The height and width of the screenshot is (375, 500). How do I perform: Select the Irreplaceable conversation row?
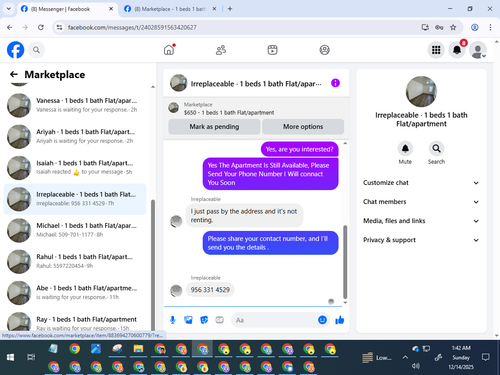click(x=75, y=199)
